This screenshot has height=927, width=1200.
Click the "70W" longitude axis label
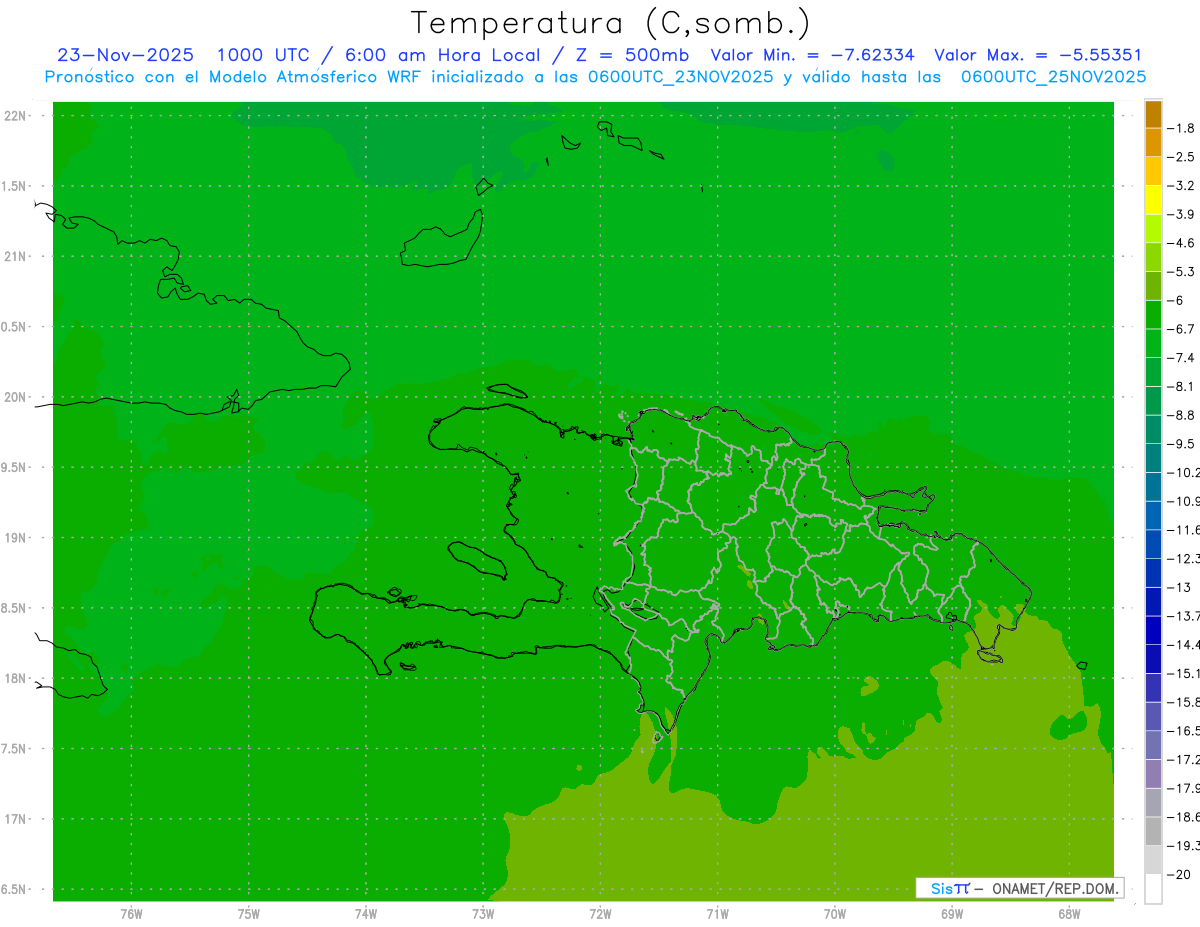(834, 914)
